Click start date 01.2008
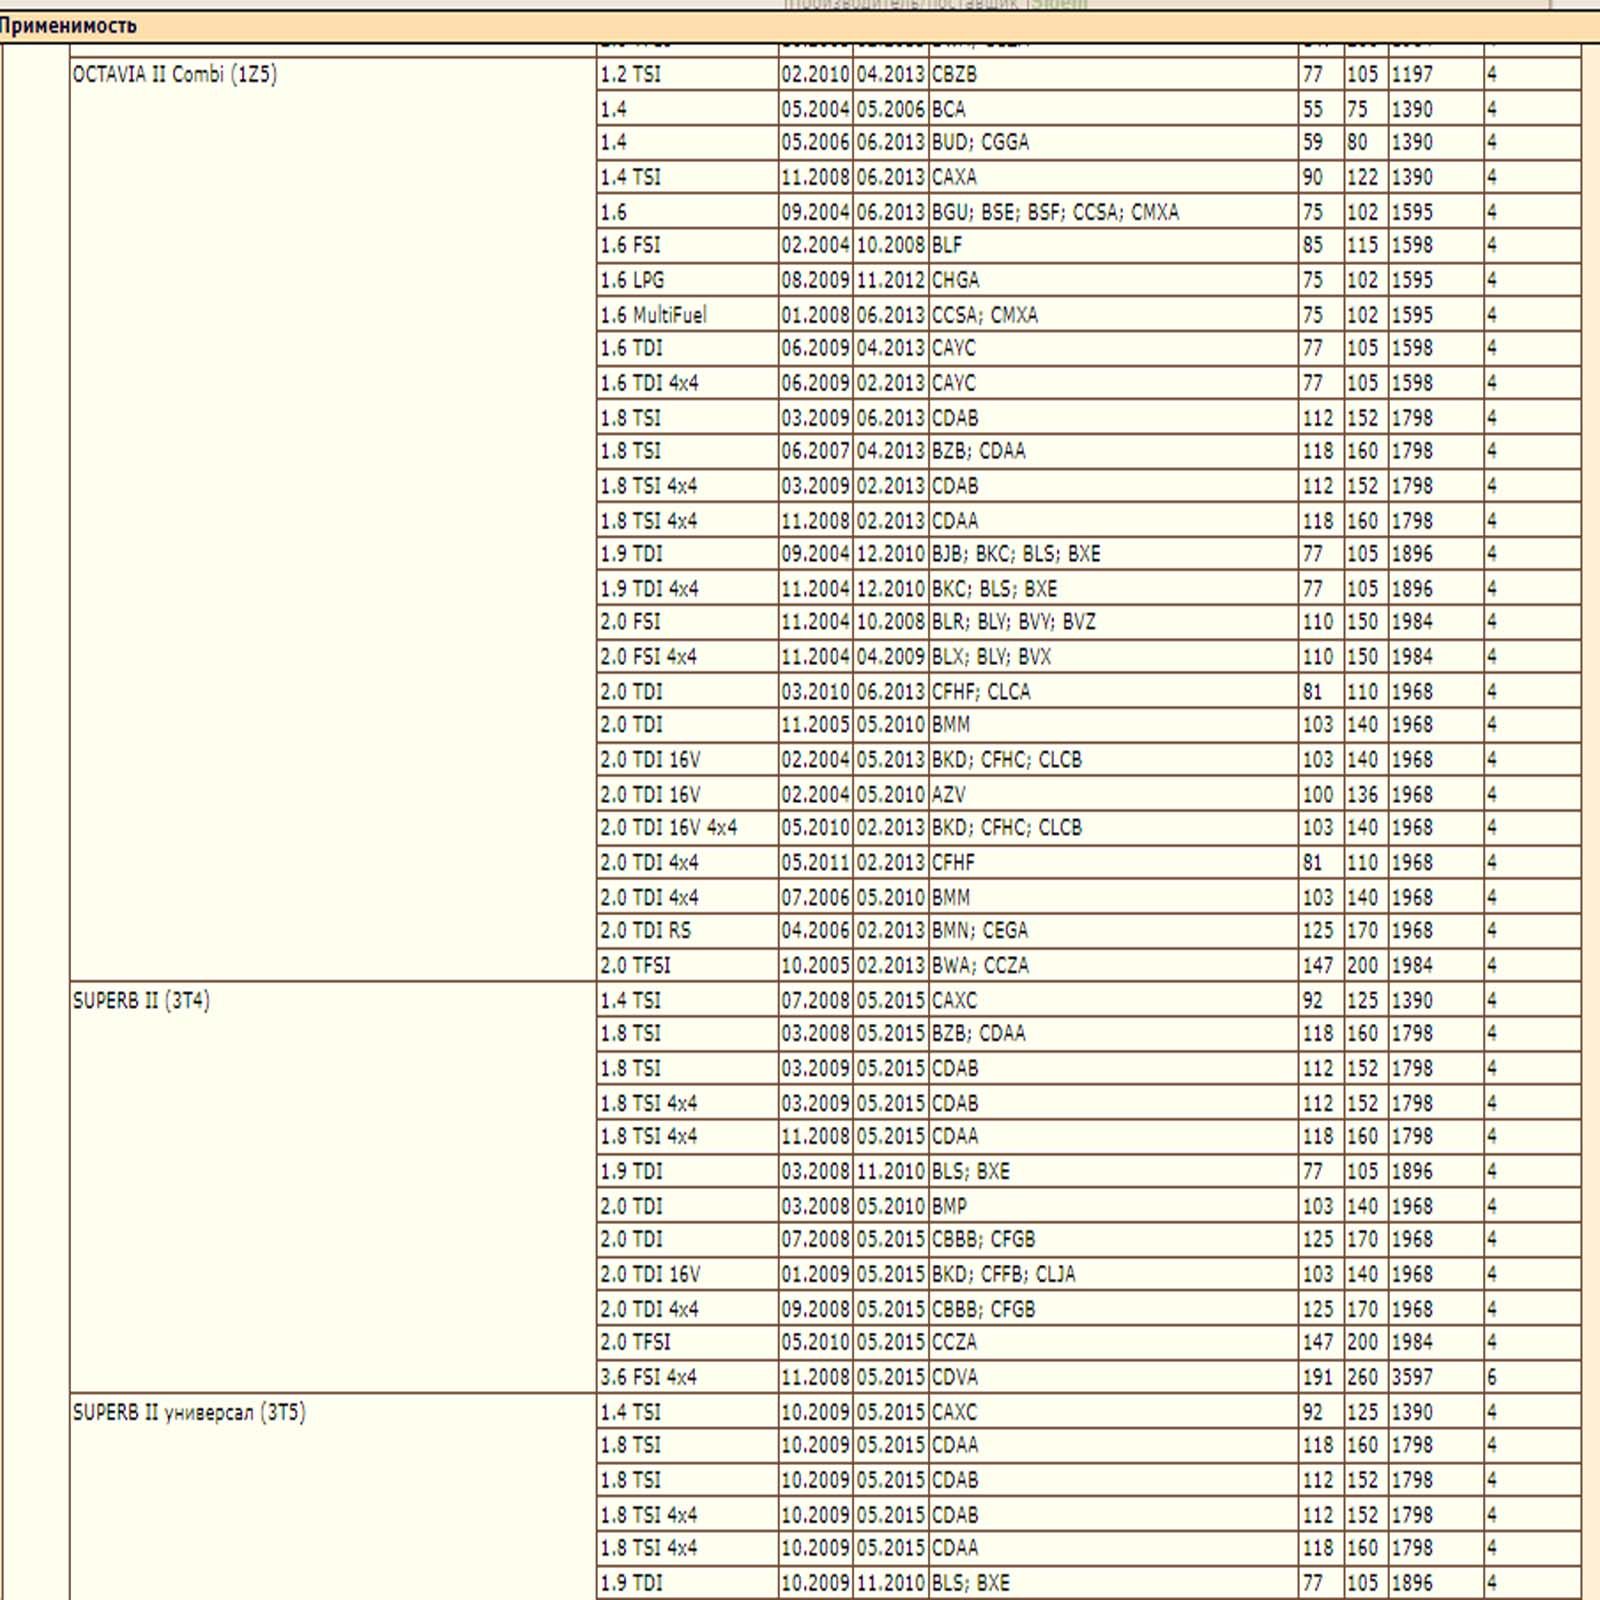The width and height of the screenshot is (1600, 1600). (815, 315)
